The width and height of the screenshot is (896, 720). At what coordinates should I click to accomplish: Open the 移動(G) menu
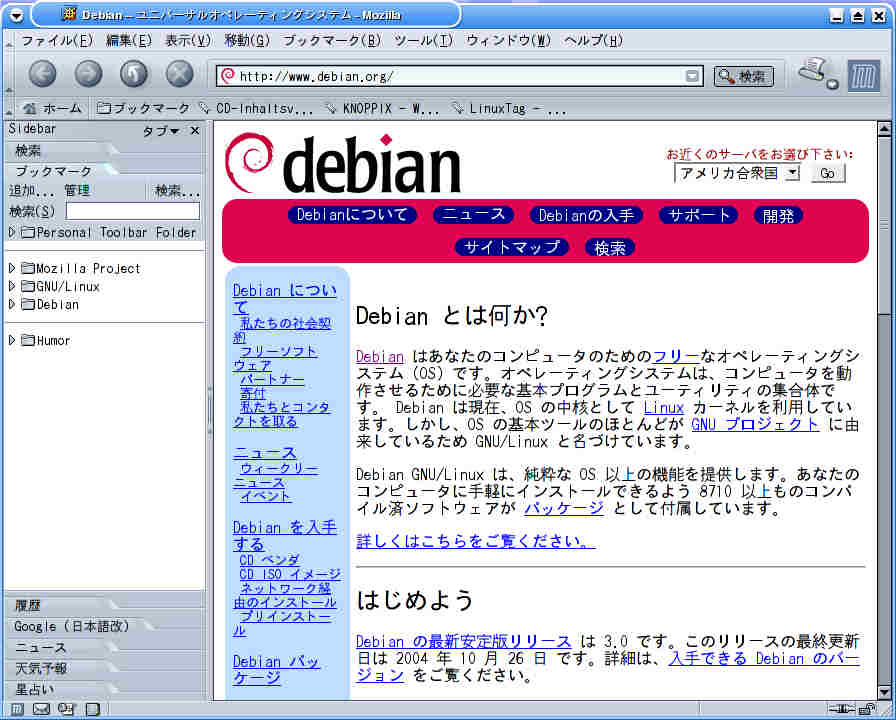247,41
